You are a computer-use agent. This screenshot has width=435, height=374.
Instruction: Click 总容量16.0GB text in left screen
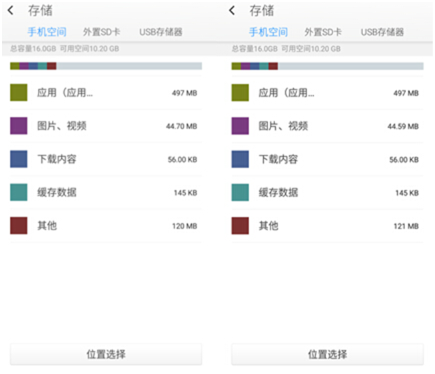pos(33,49)
